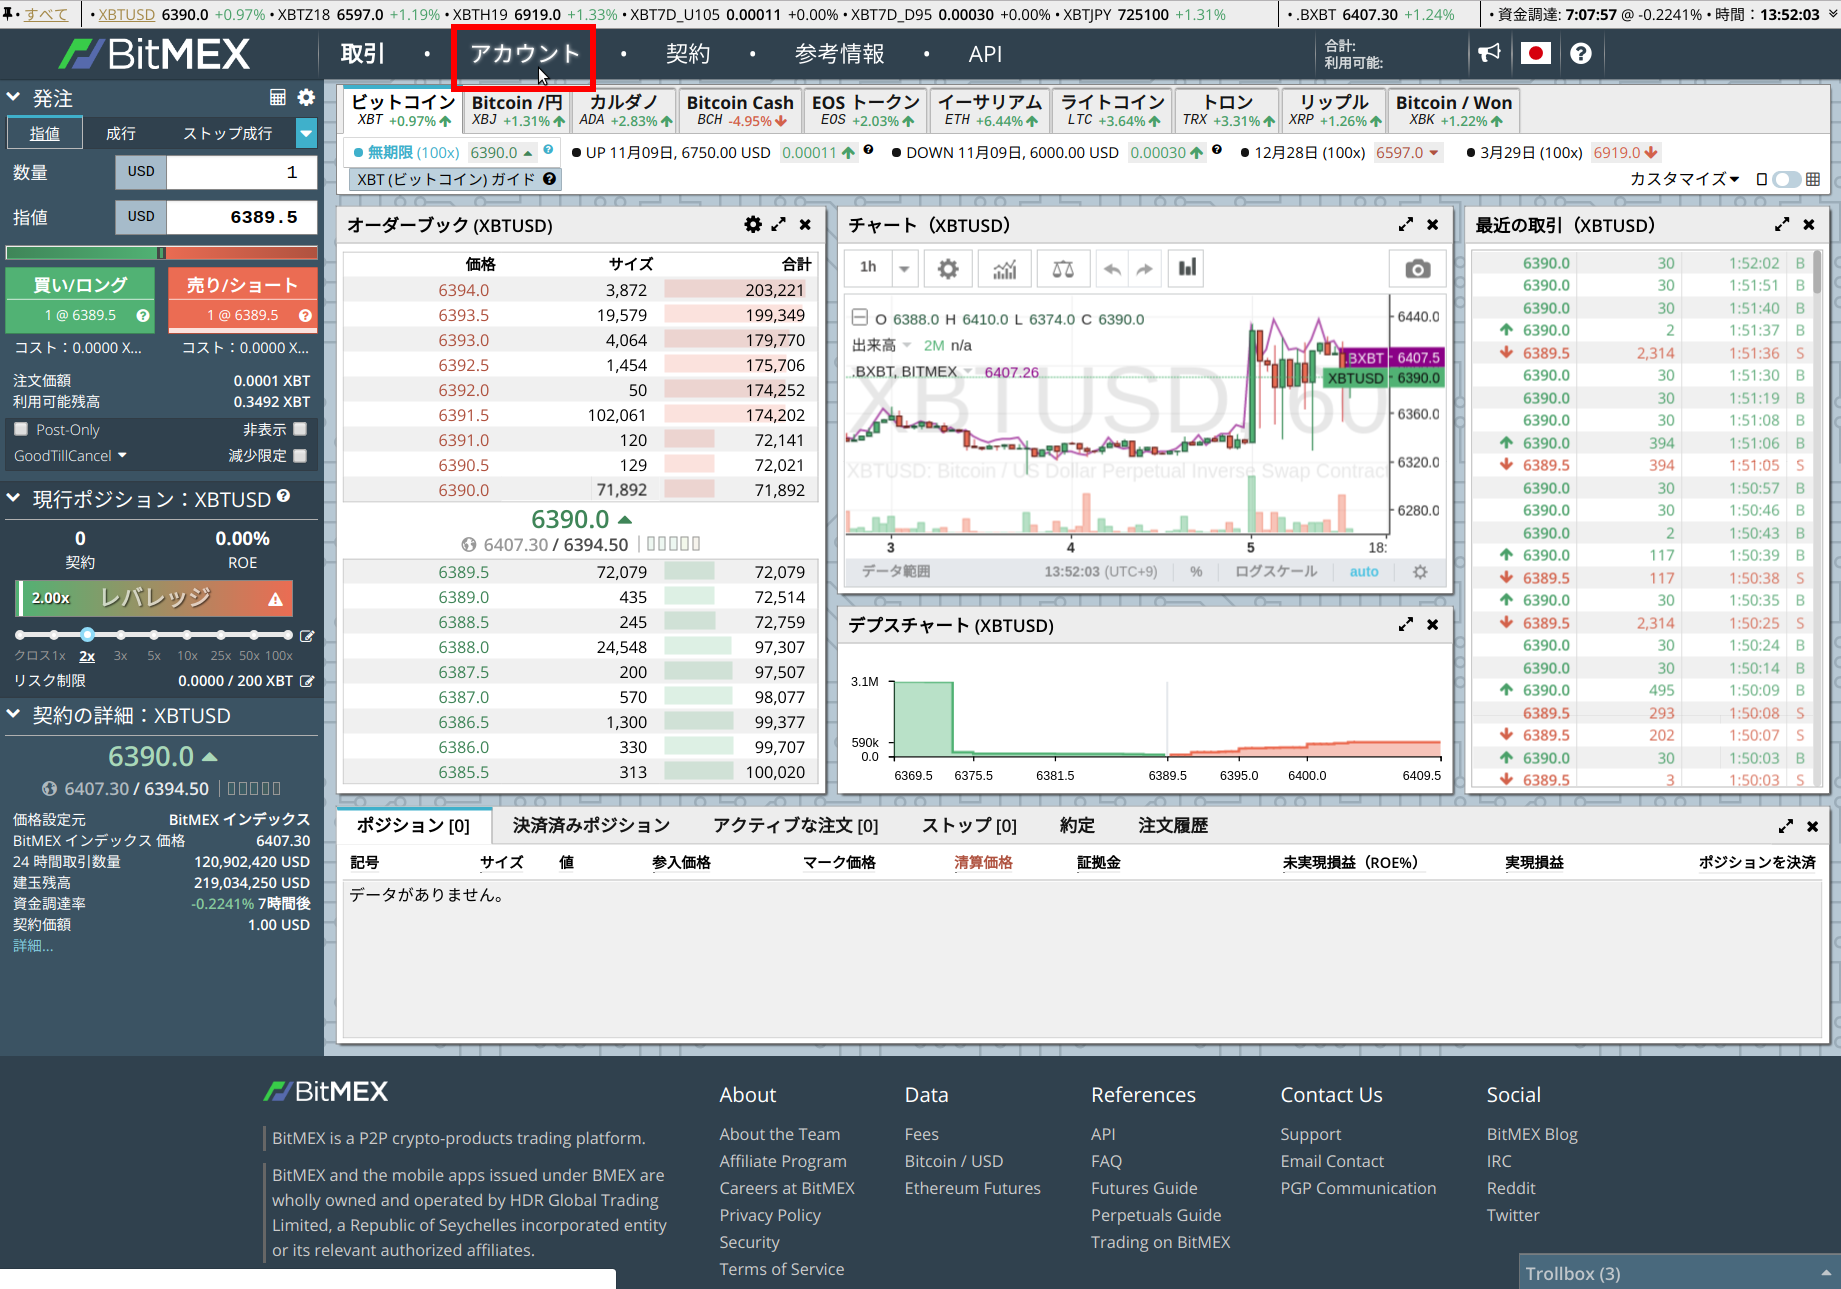
Task: Expand the Trollbox (3) chat panel
Action: coord(1680,1272)
